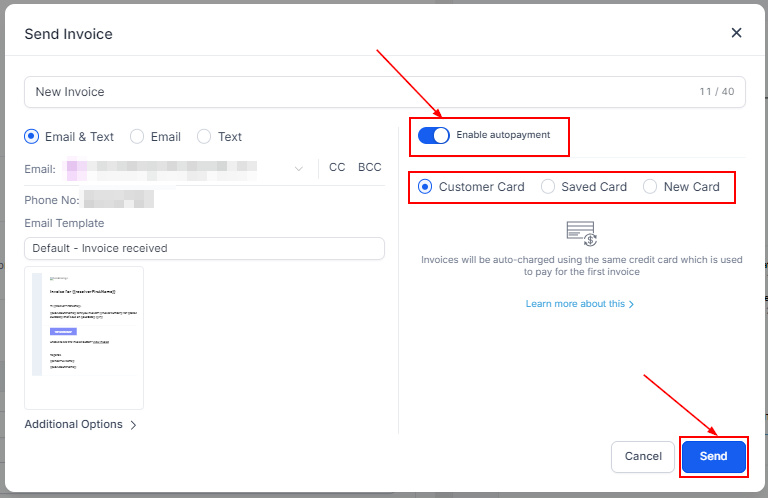Click the invoice name field "New Invoice"
Viewport: 768px width, 498px height.
pos(384,92)
